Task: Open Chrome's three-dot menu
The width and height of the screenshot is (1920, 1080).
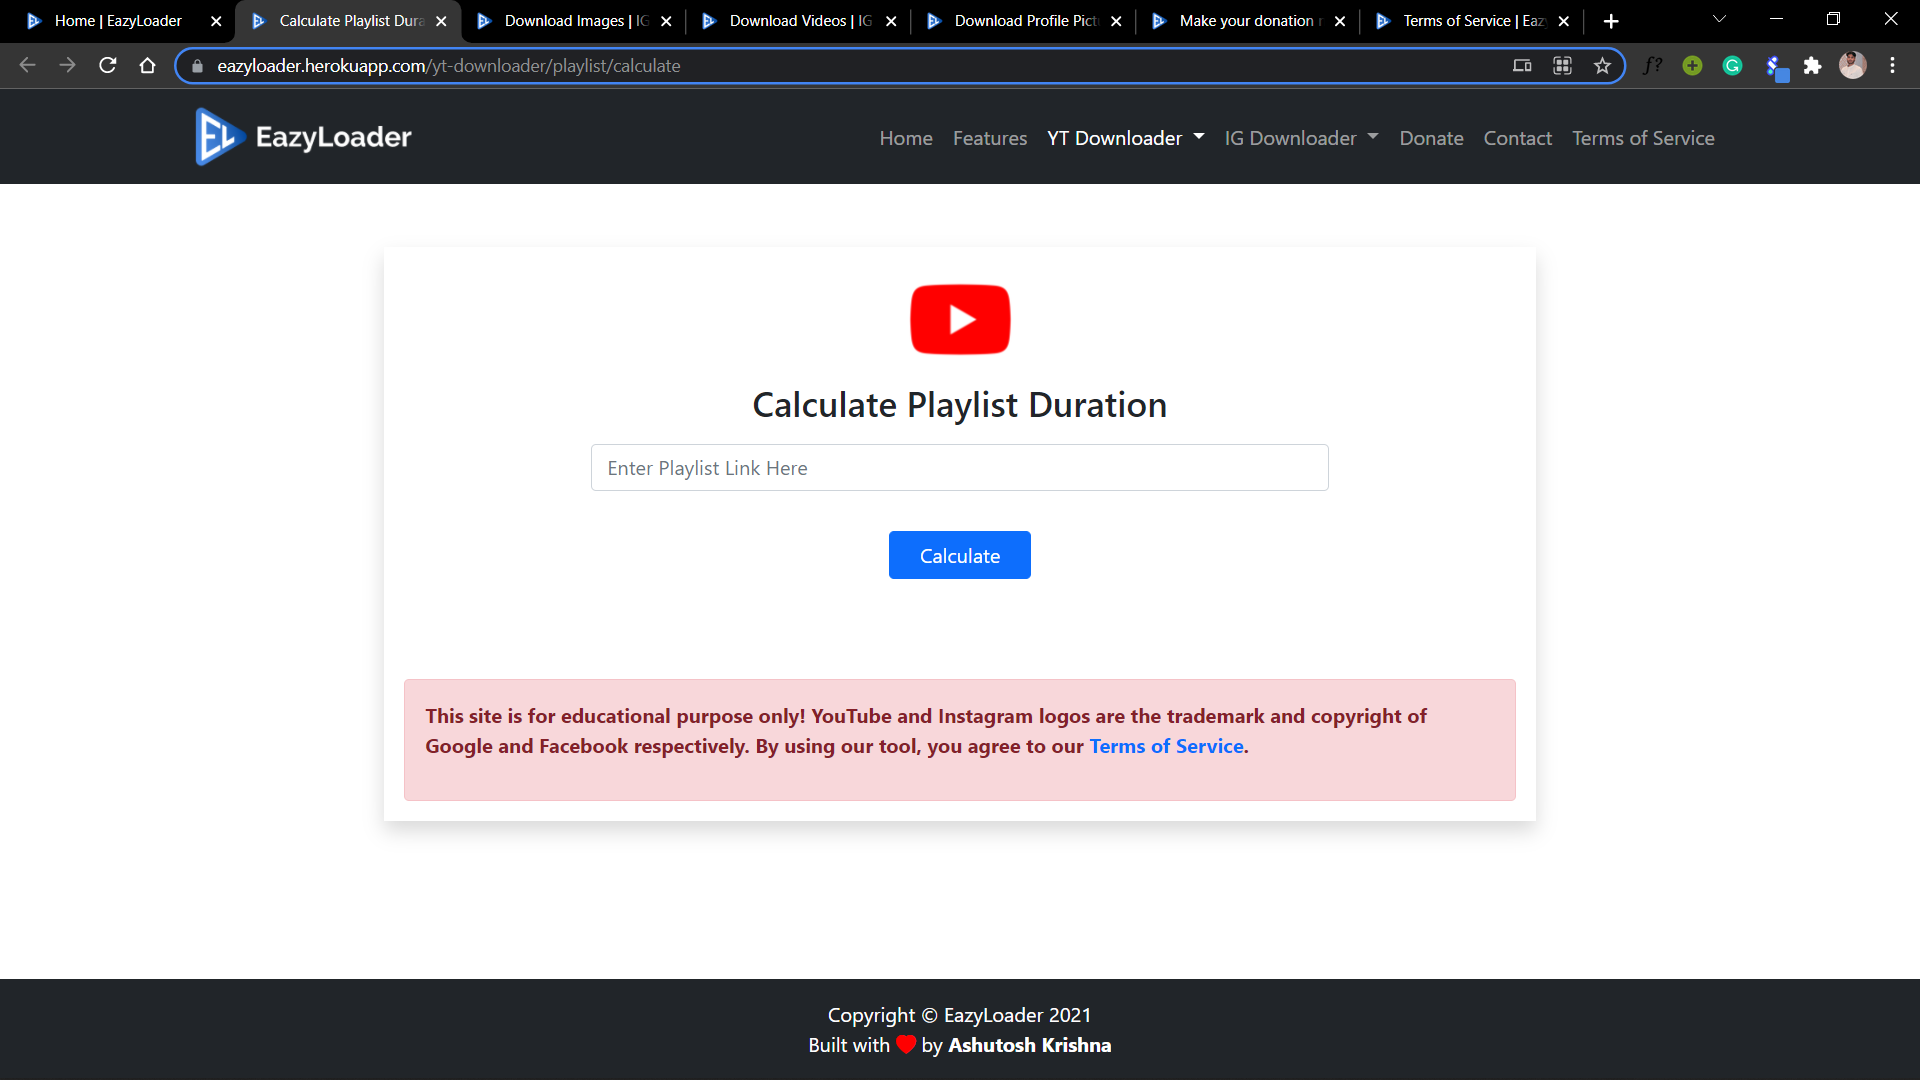Action: click(x=1892, y=65)
